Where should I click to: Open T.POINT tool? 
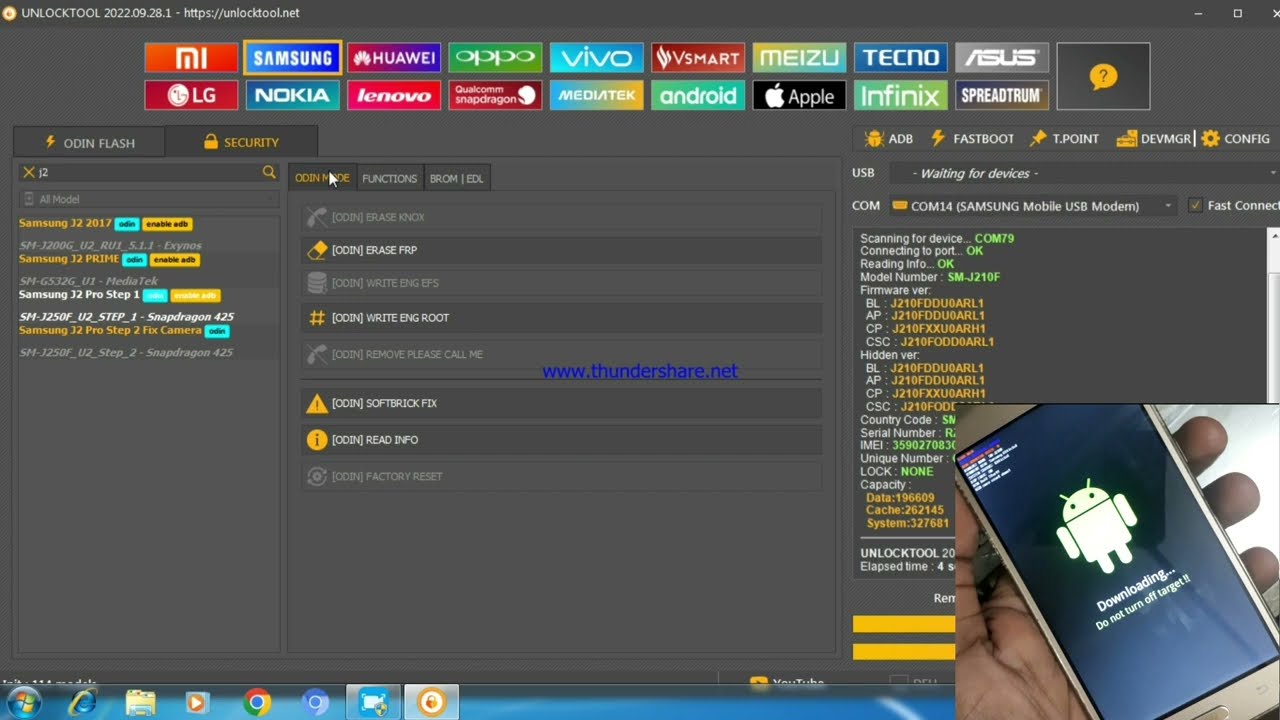click(x=1064, y=139)
